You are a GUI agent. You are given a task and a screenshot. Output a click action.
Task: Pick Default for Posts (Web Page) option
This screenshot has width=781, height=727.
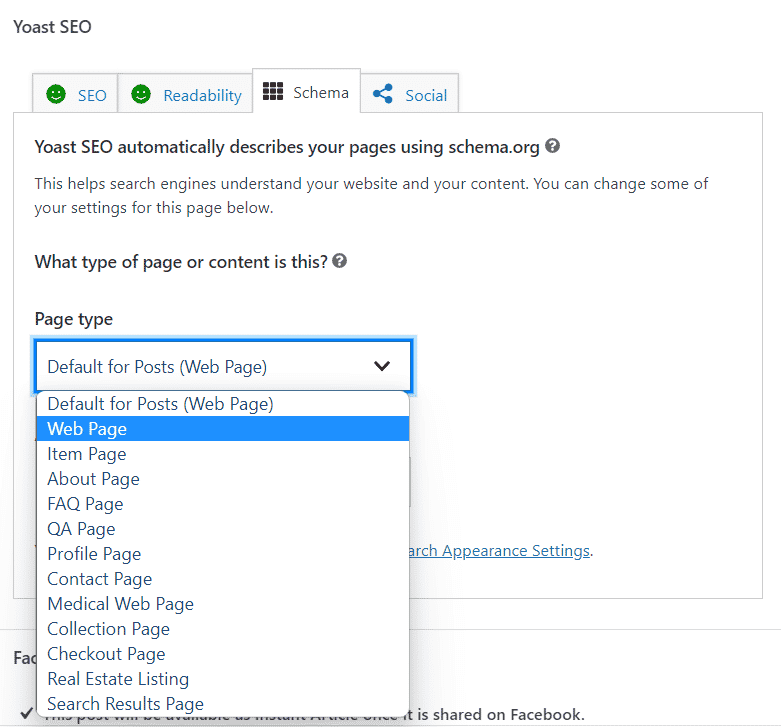pos(160,404)
